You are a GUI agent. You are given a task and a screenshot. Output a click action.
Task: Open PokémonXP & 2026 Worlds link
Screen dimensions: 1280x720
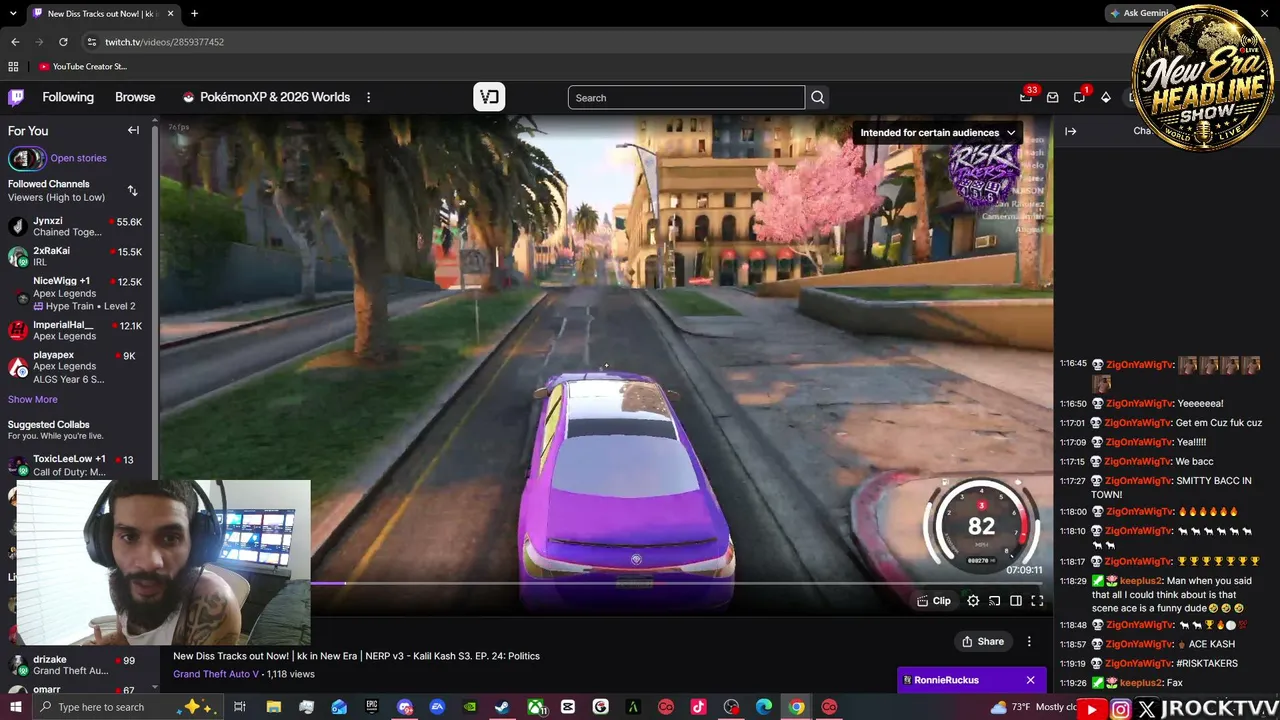click(266, 97)
